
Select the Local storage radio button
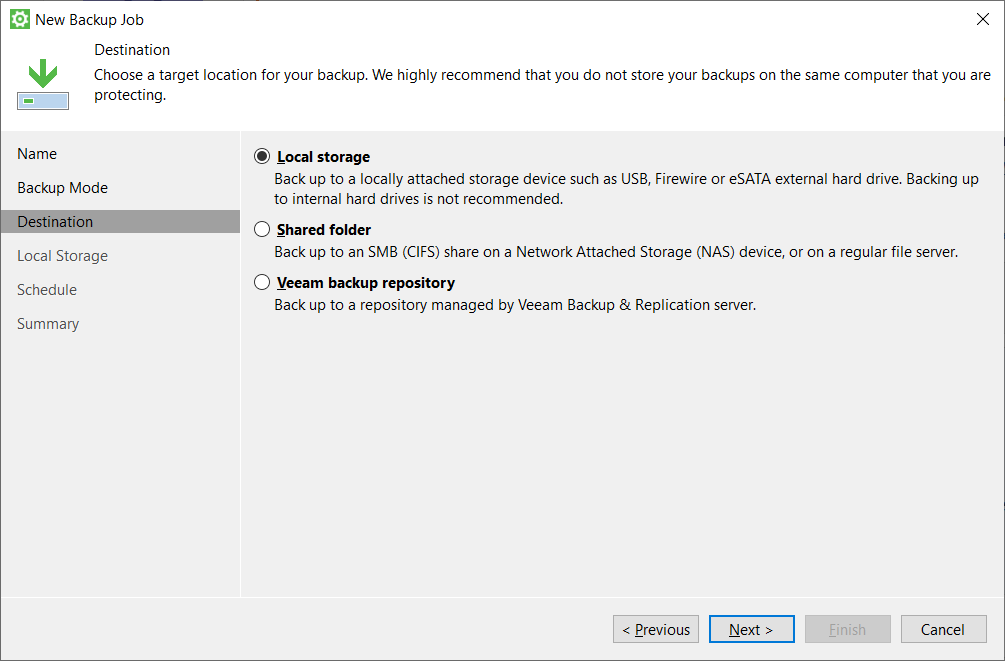[262, 157]
